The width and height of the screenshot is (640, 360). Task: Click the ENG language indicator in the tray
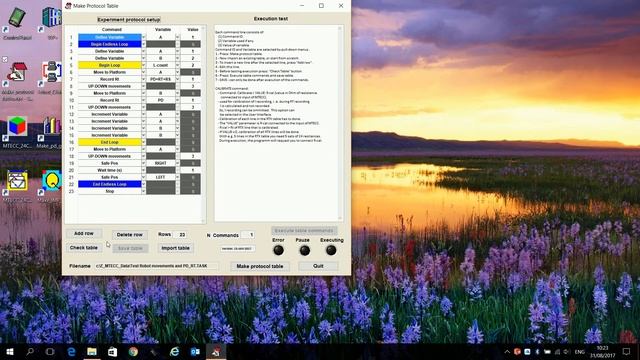coord(579,351)
